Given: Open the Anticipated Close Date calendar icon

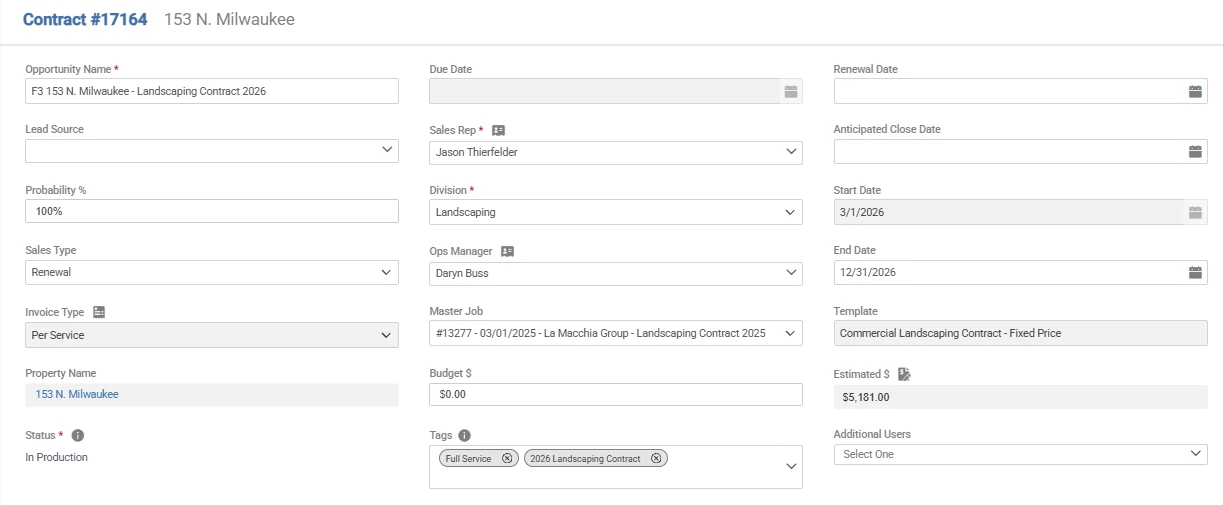Looking at the screenshot, I should [x=1194, y=152].
